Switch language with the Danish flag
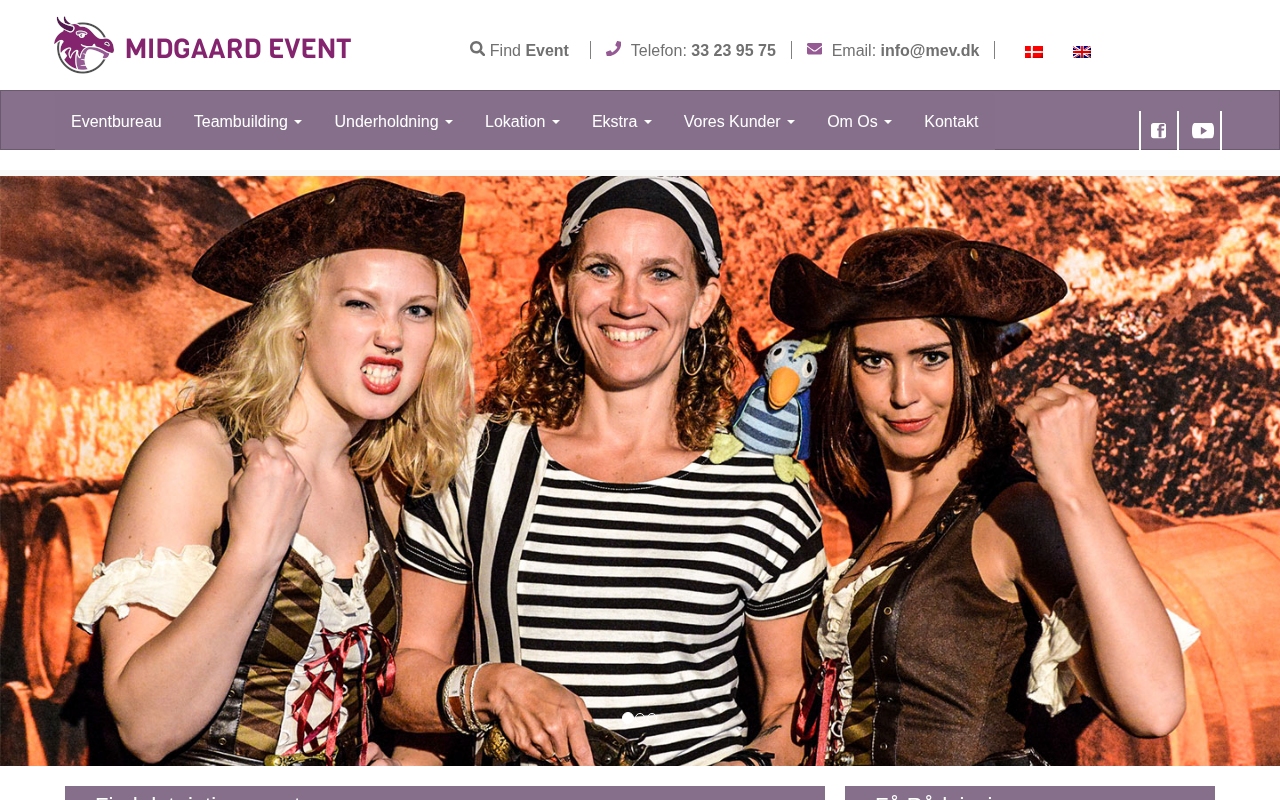The image size is (1280, 800). pyautogui.click(x=1034, y=52)
